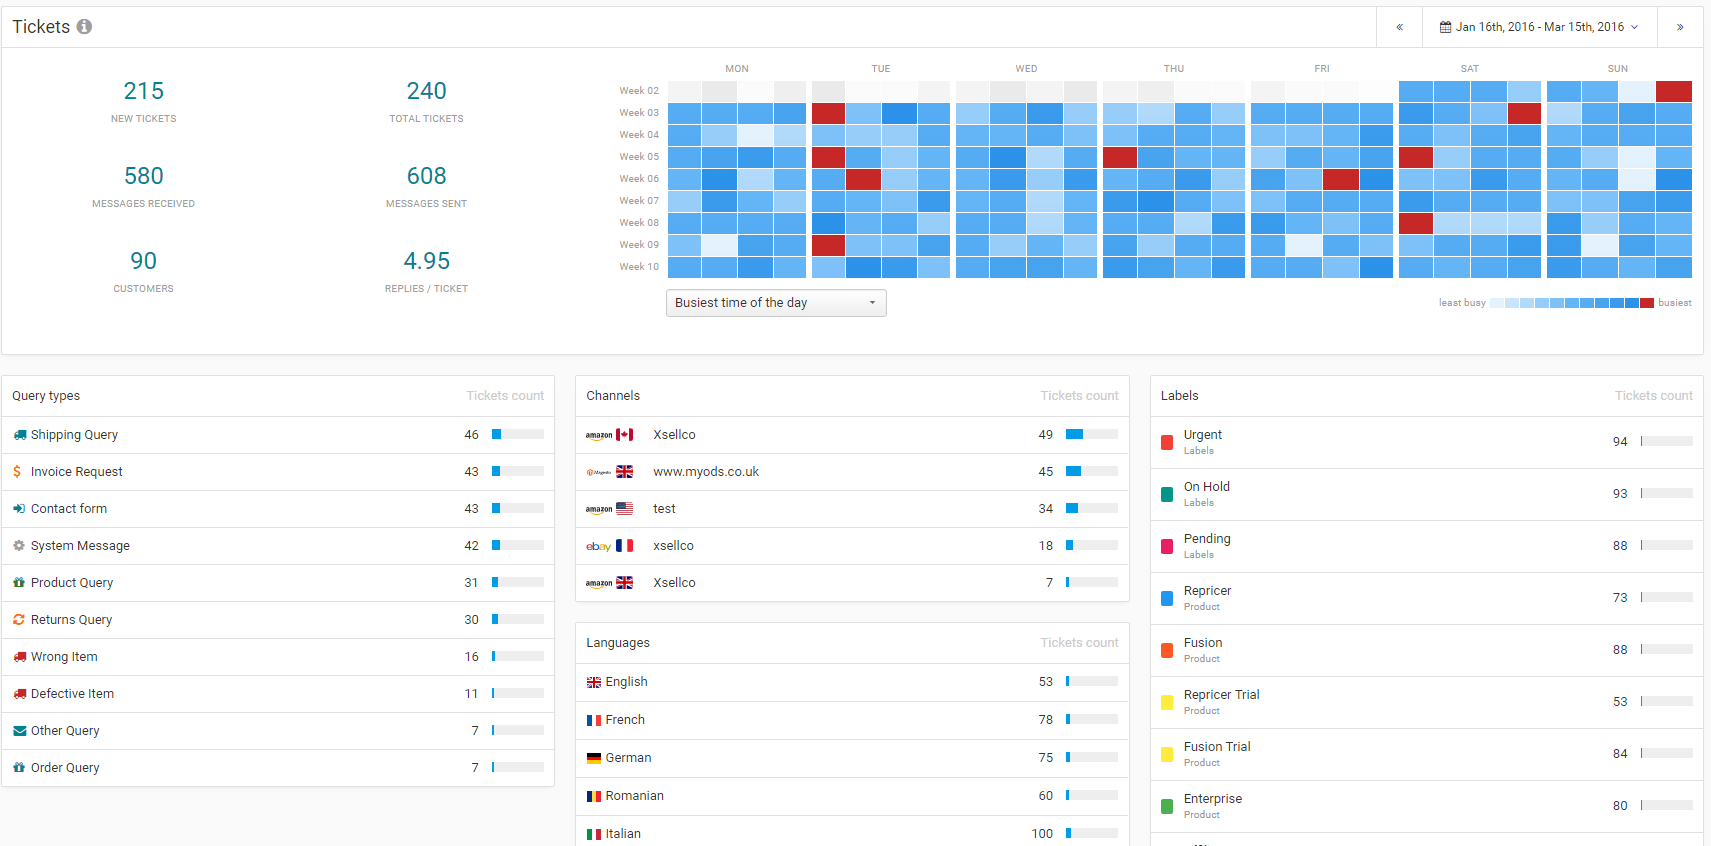Viewport: 1711px width, 846px height.
Task: Open the Jan 16th - Mar 15th date picker
Action: click(1539, 27)
